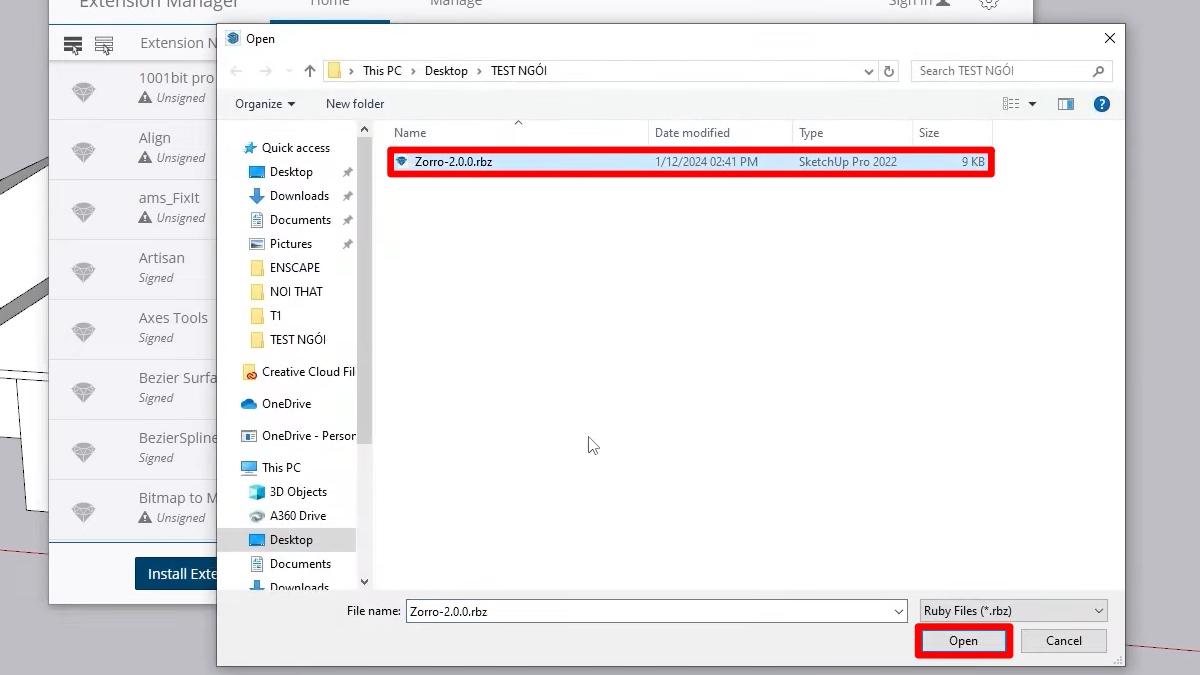Change the view layout icon
This screenshot has height=675, width=1200.
click(x=1012, y=104)
